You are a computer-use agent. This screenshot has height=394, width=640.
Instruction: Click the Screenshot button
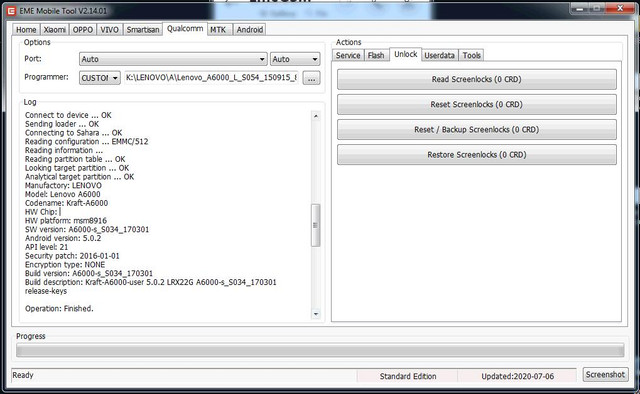605,374
